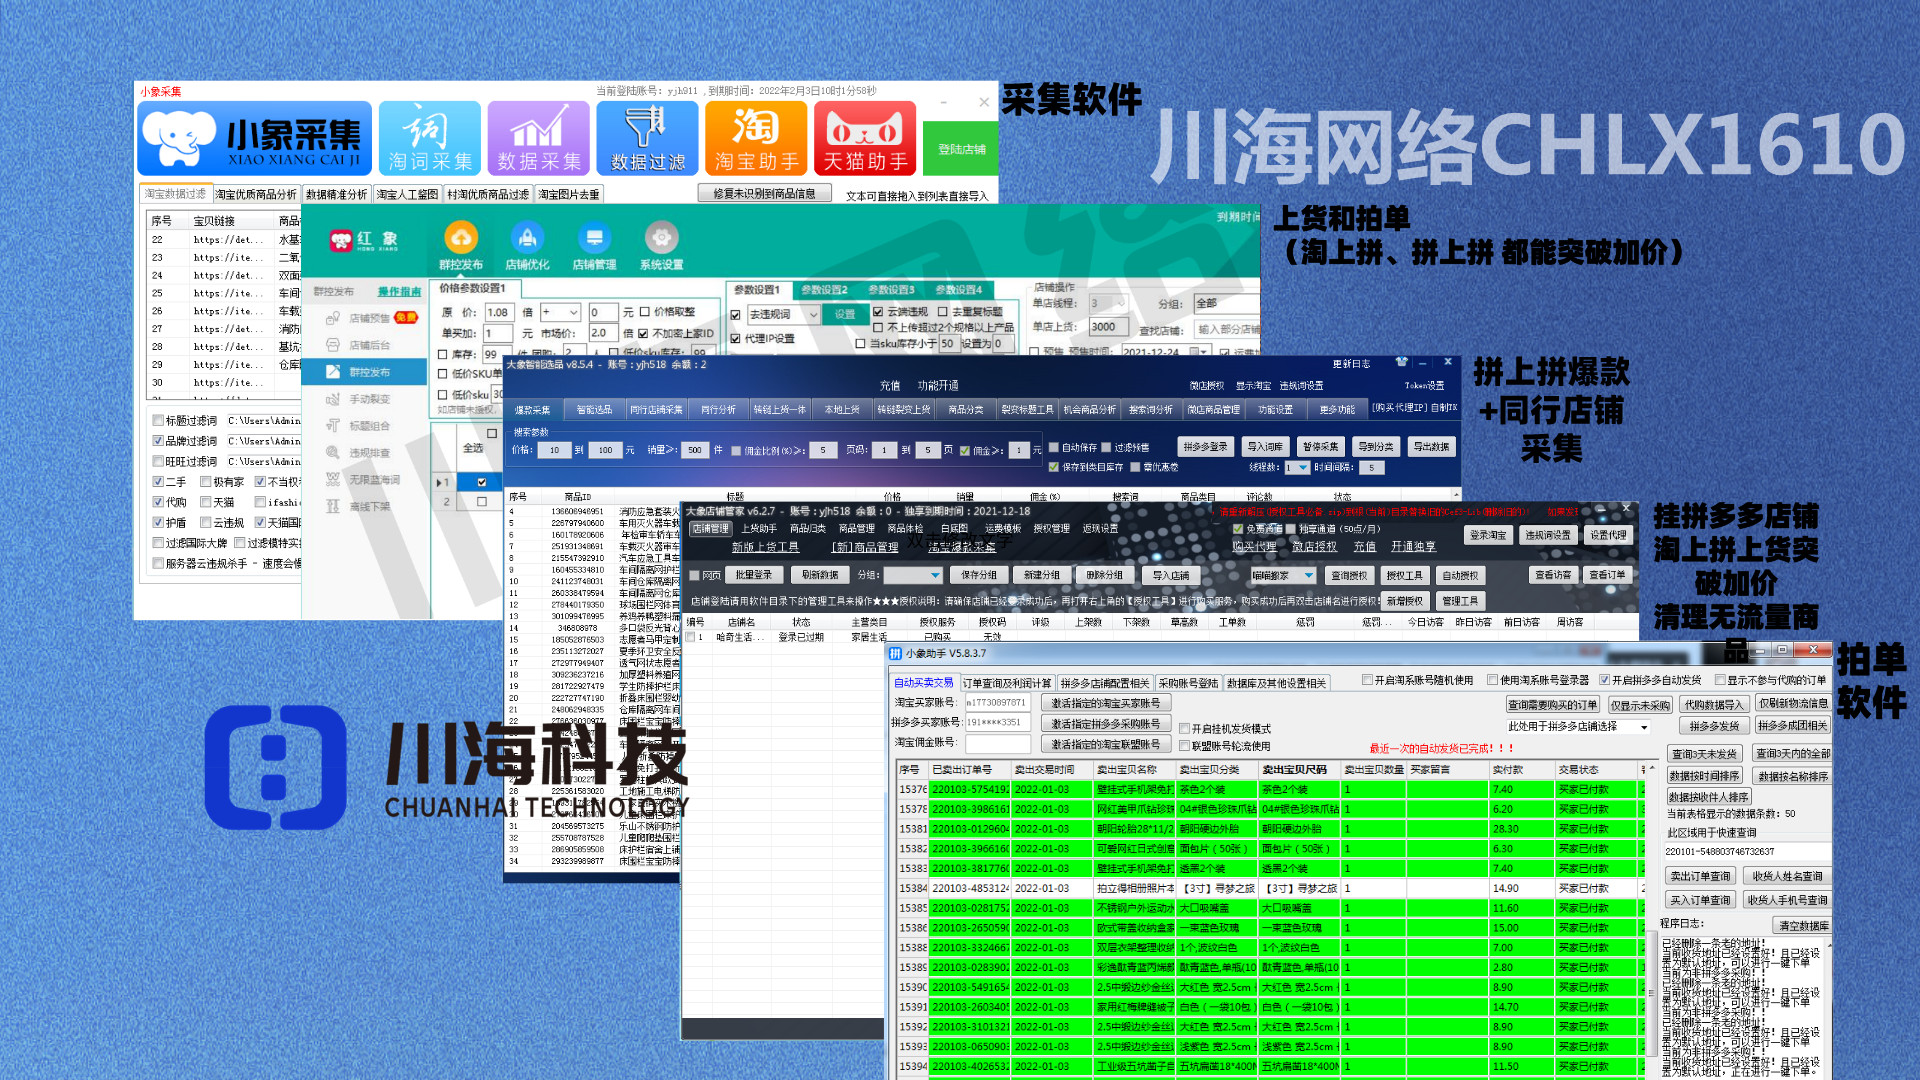Toggle 标题过滤词 checkbox in 小象采集
1920x1080 pixels.
[x=158, y=420]
